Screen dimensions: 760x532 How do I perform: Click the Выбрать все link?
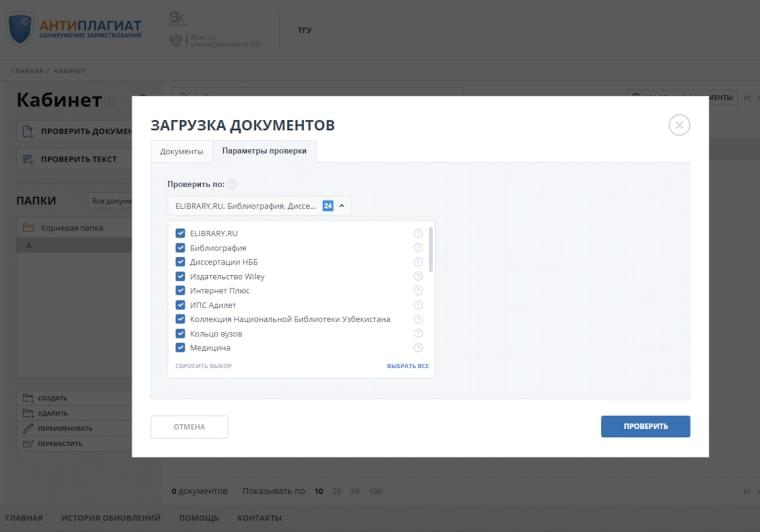(408, 366)
